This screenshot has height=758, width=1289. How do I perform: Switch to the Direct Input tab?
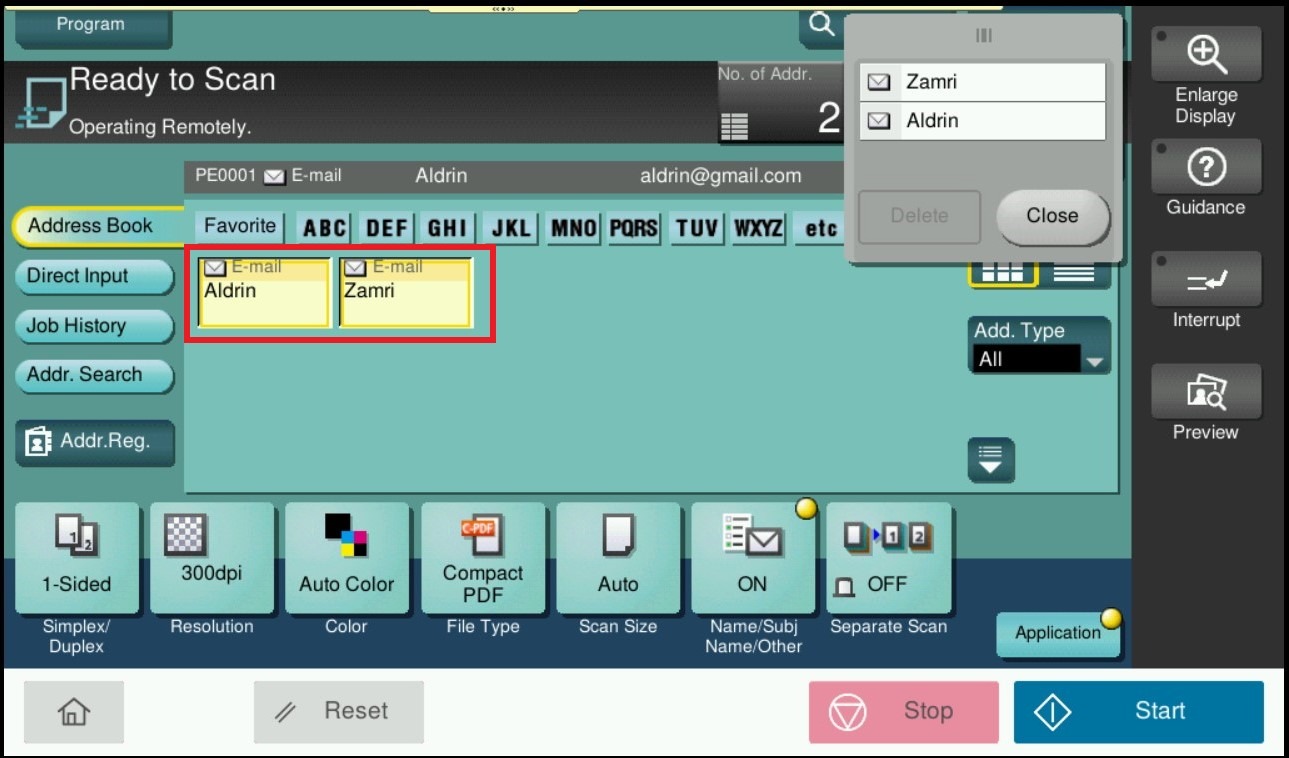(x=93, y=277)
